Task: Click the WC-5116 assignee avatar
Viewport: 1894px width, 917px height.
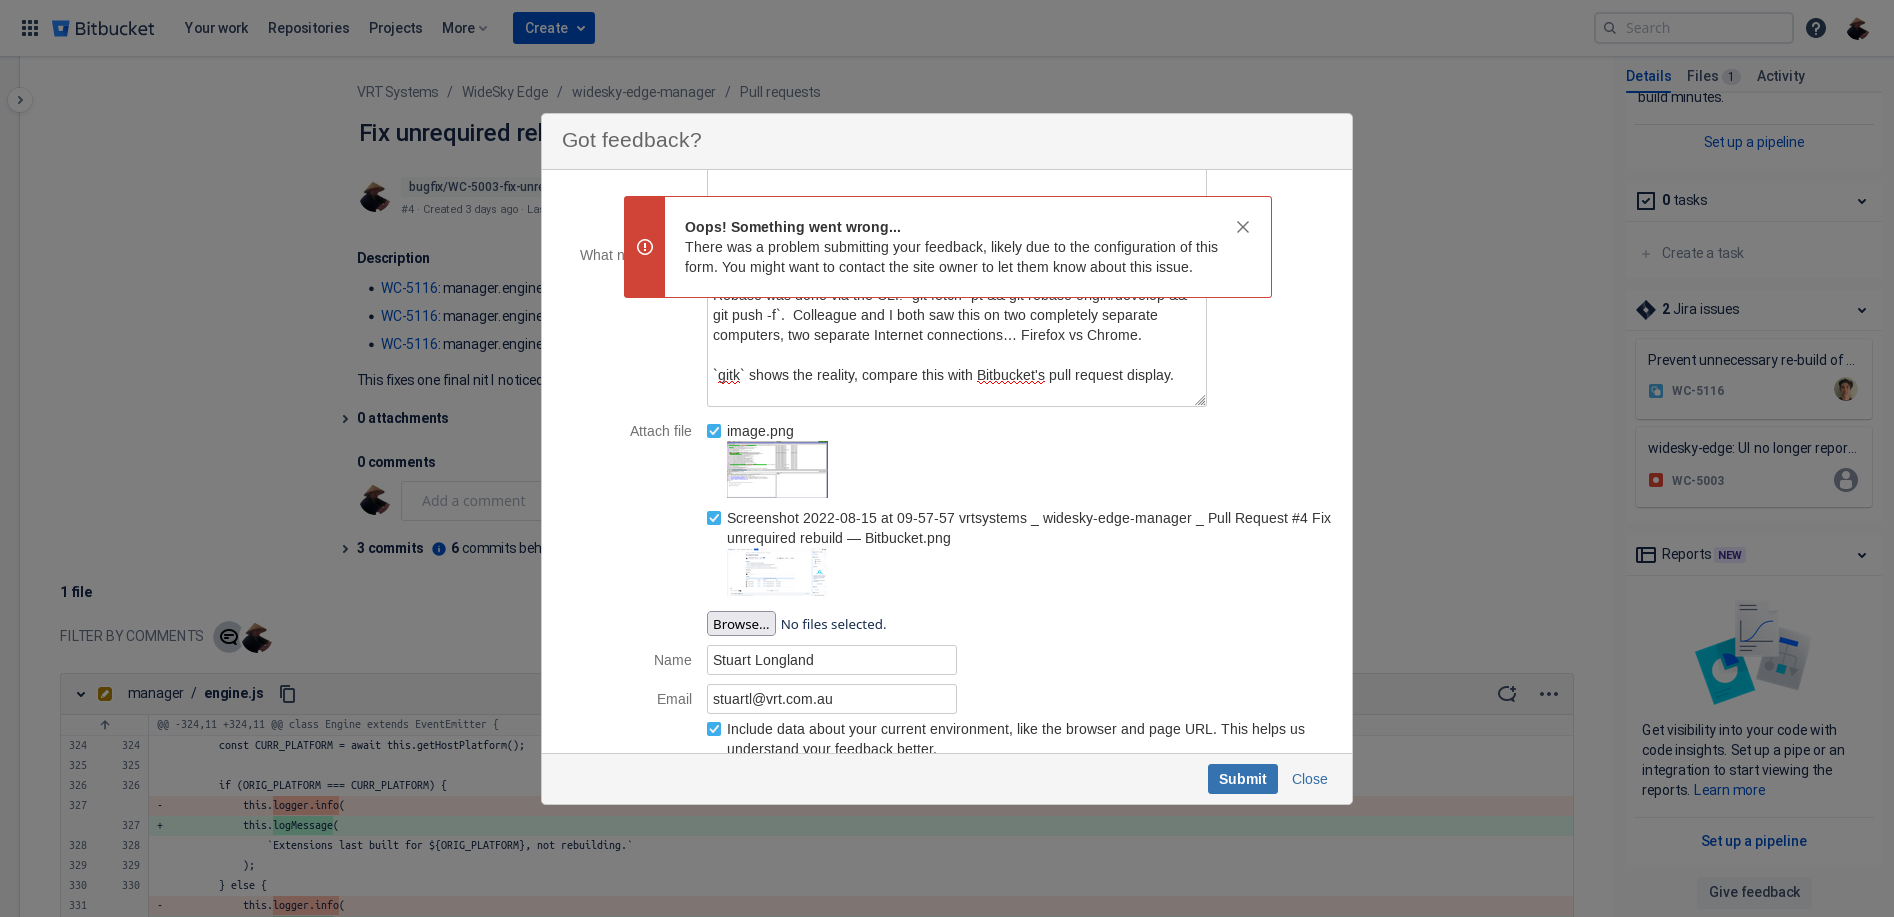Action: (x=1846, y=389)
